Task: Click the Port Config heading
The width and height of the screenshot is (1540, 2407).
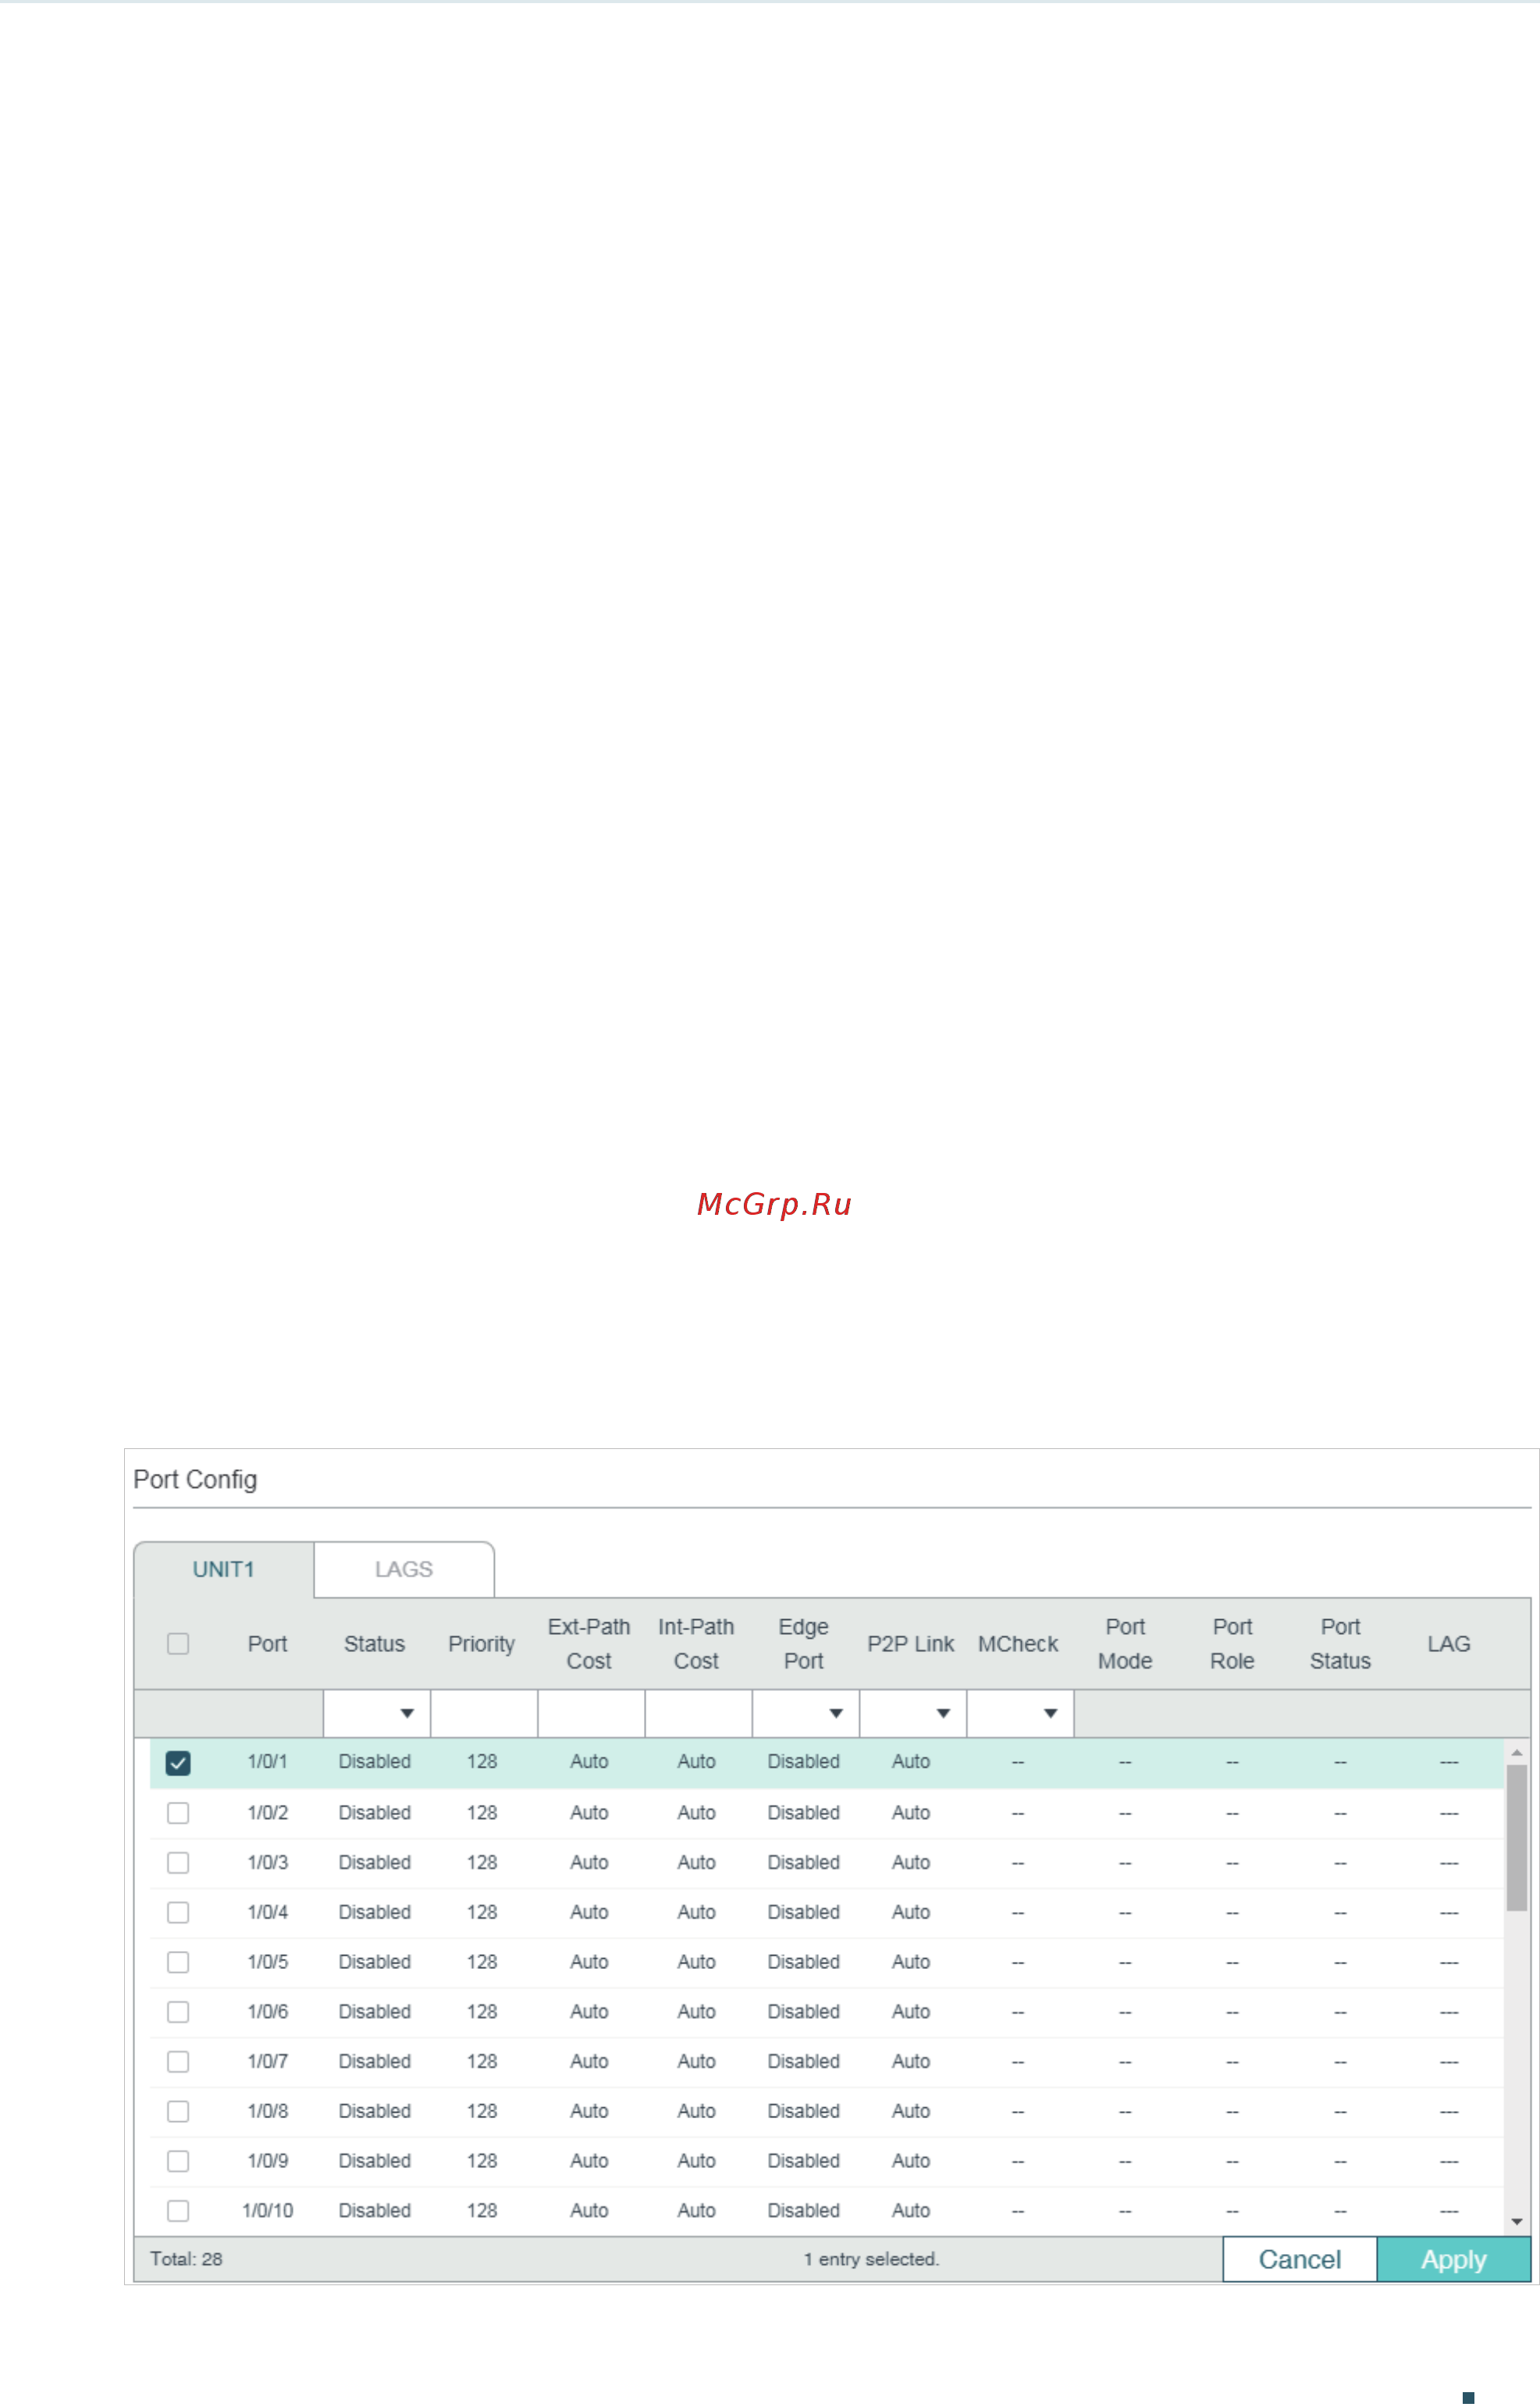Action: (x=195, y=1480)
